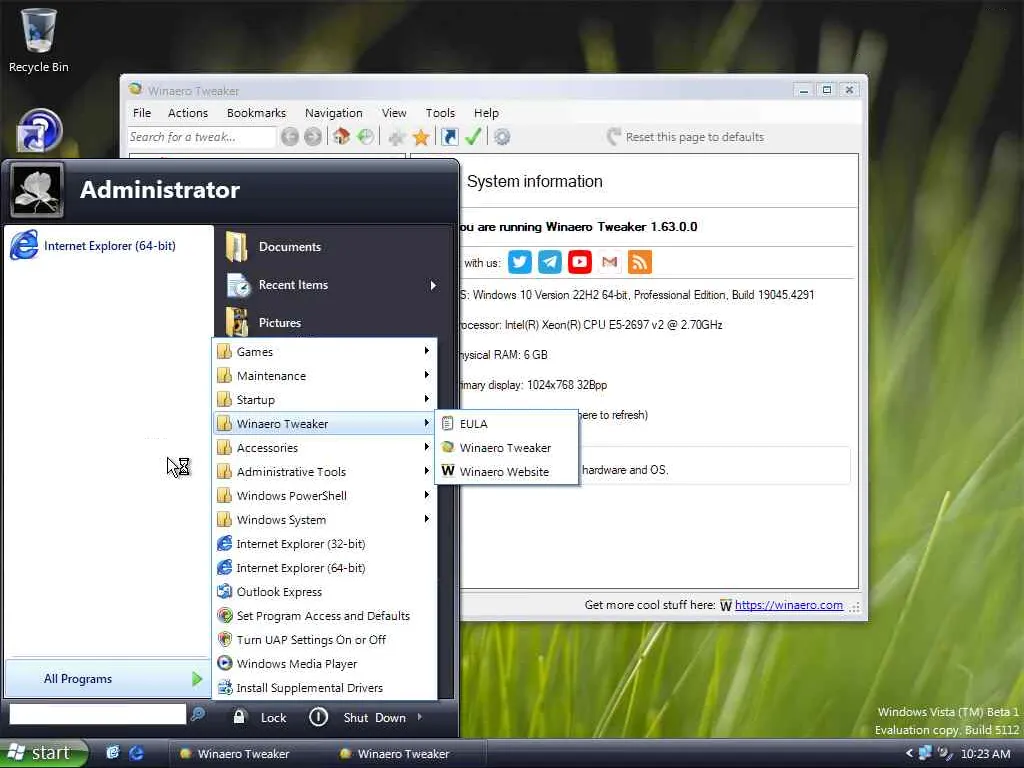
Task: Open the Actions menu
Action: [x=187, y=113]
